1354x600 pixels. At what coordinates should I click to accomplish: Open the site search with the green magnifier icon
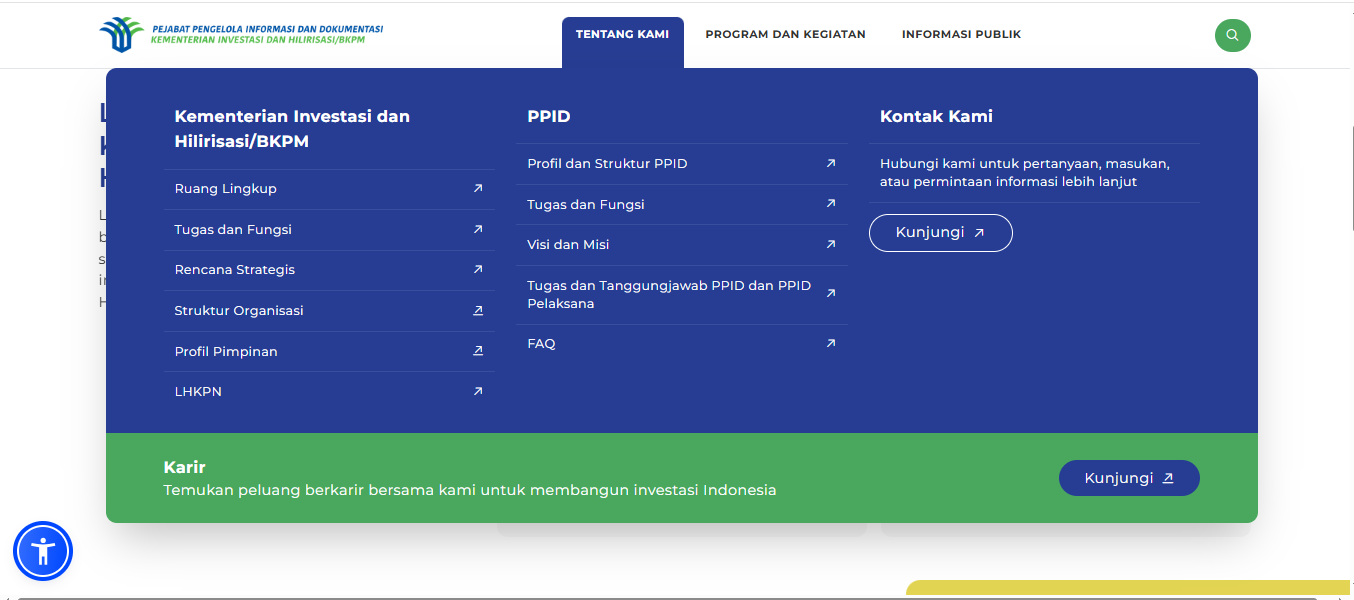(x=1232, y=35)
